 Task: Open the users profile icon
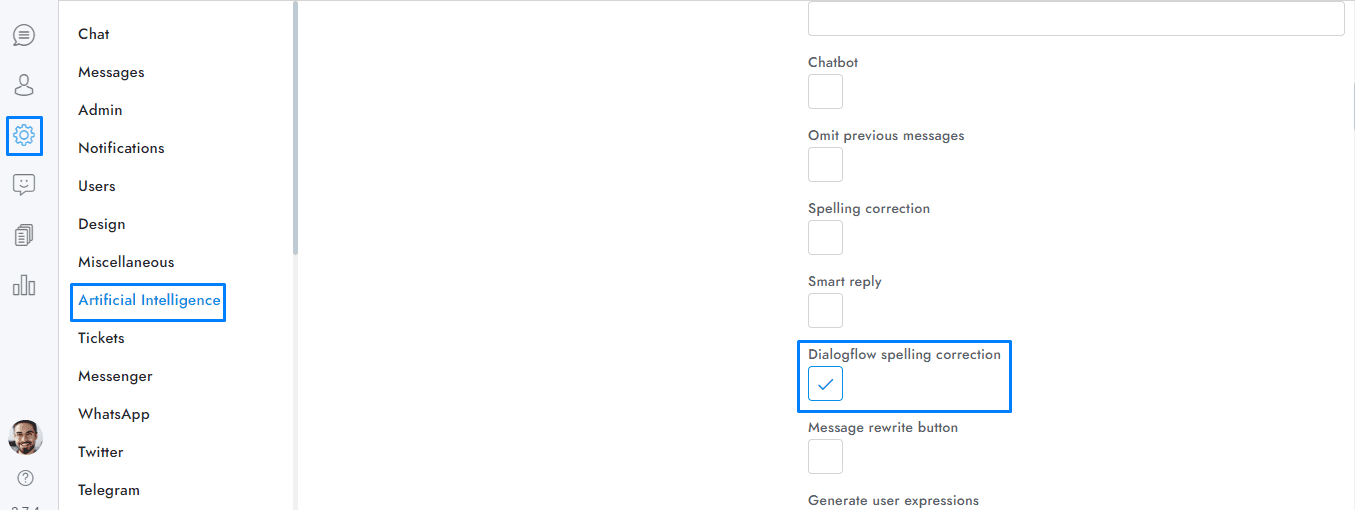coord(24,85)
